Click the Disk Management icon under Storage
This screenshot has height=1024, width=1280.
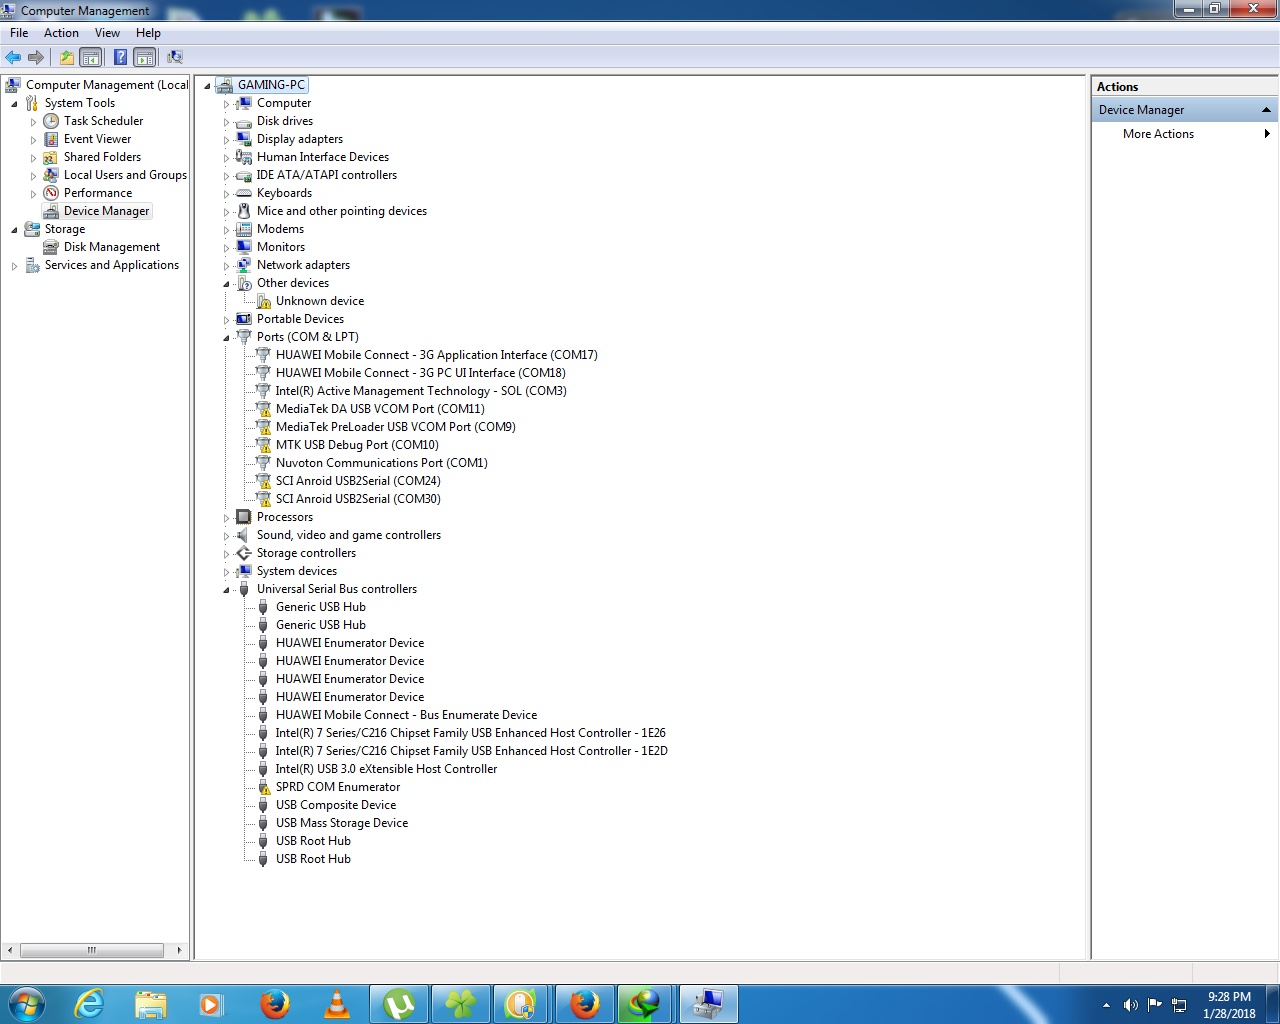[51, 247]
